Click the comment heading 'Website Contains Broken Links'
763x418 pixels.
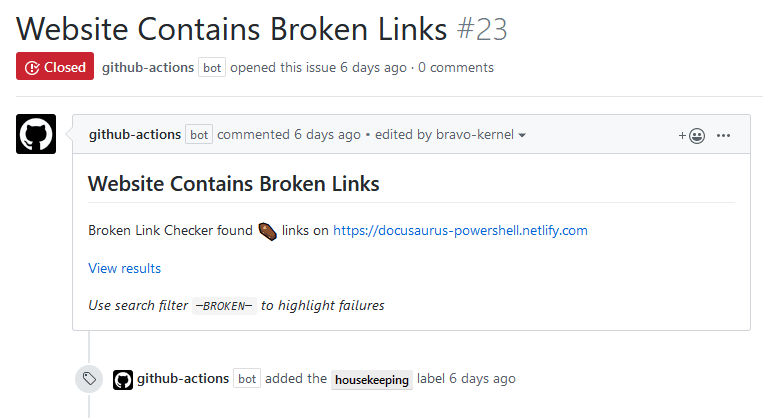233,183
